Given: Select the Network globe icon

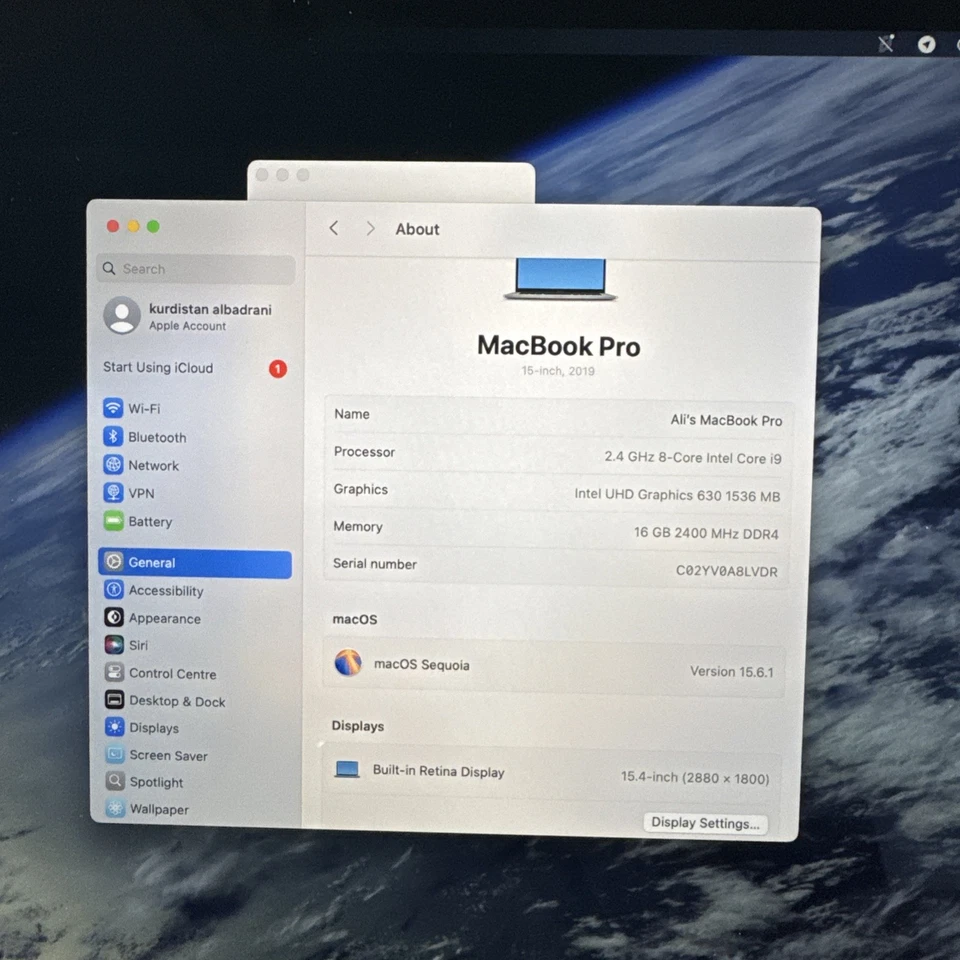Looking at the screenshot, I should point(113,465).
